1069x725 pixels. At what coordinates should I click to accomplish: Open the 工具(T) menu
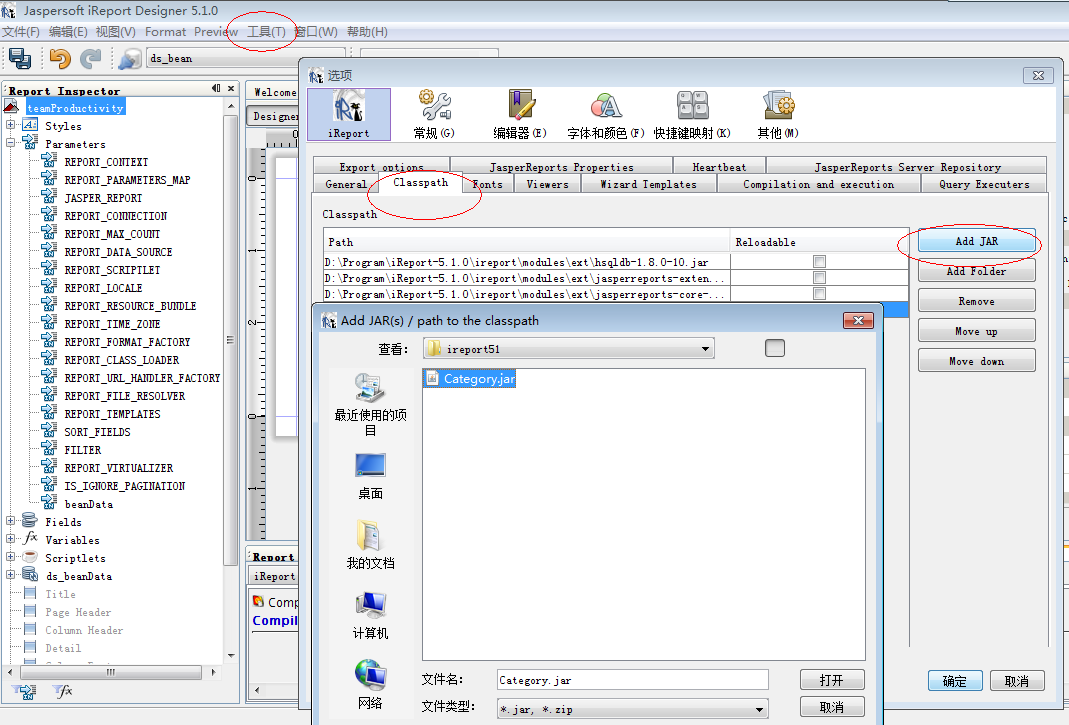(267, 32)
